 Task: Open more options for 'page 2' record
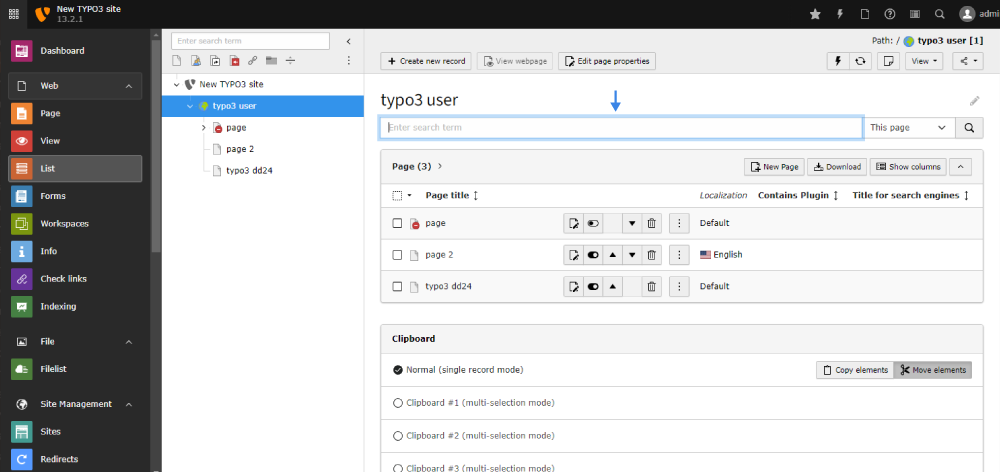pos(679,255)
